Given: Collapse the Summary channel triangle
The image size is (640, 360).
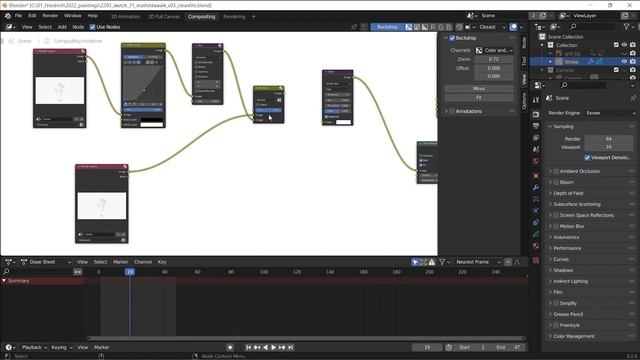Looking at the screenshot, I should coord(4,281).
